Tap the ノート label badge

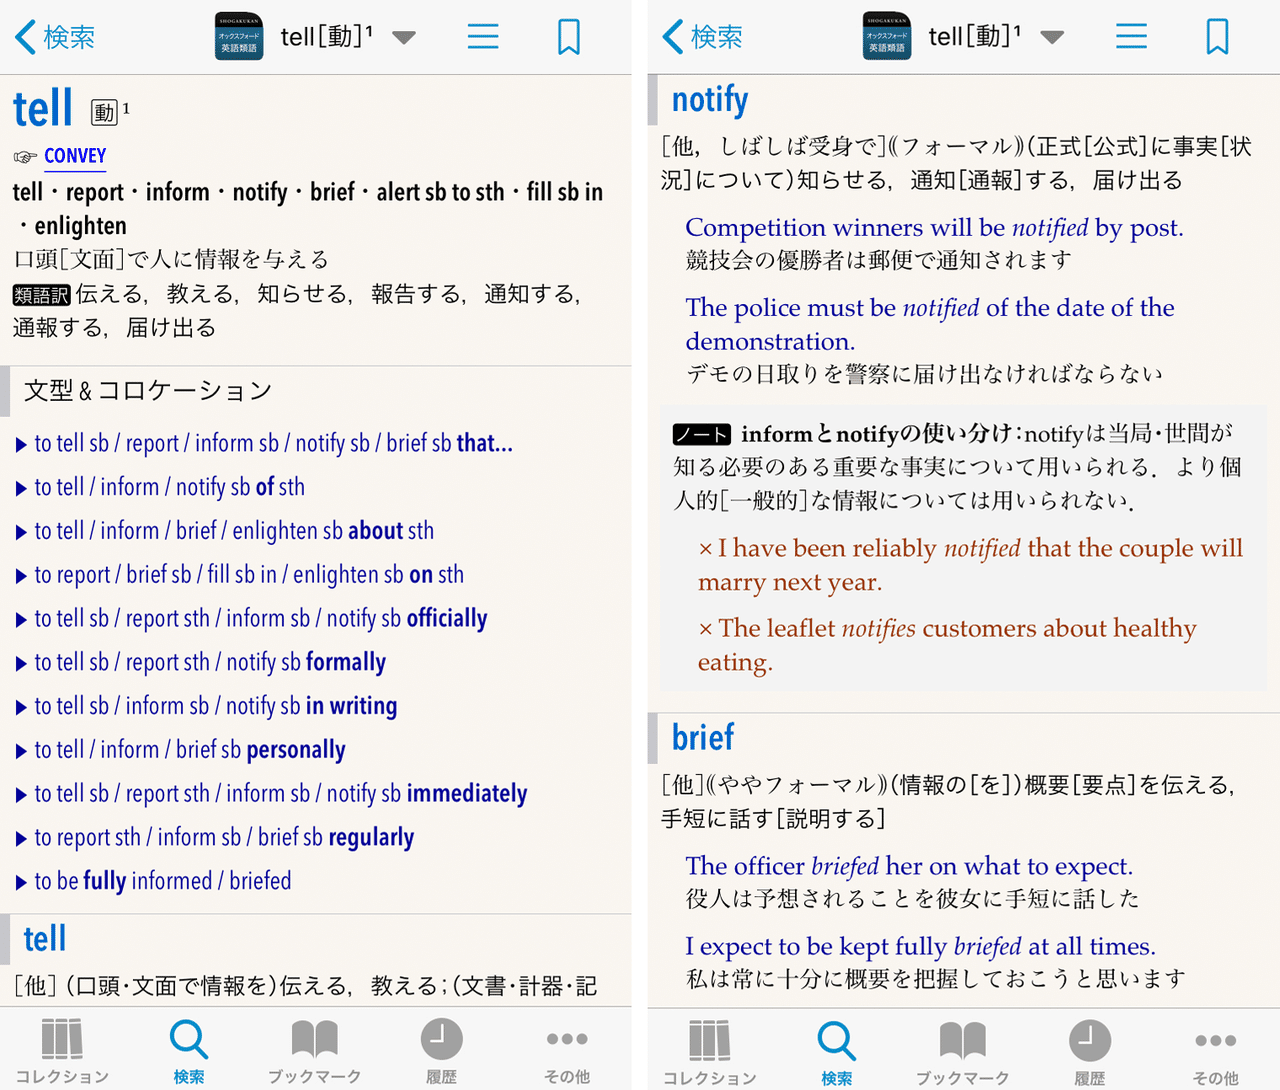[701, 434]
